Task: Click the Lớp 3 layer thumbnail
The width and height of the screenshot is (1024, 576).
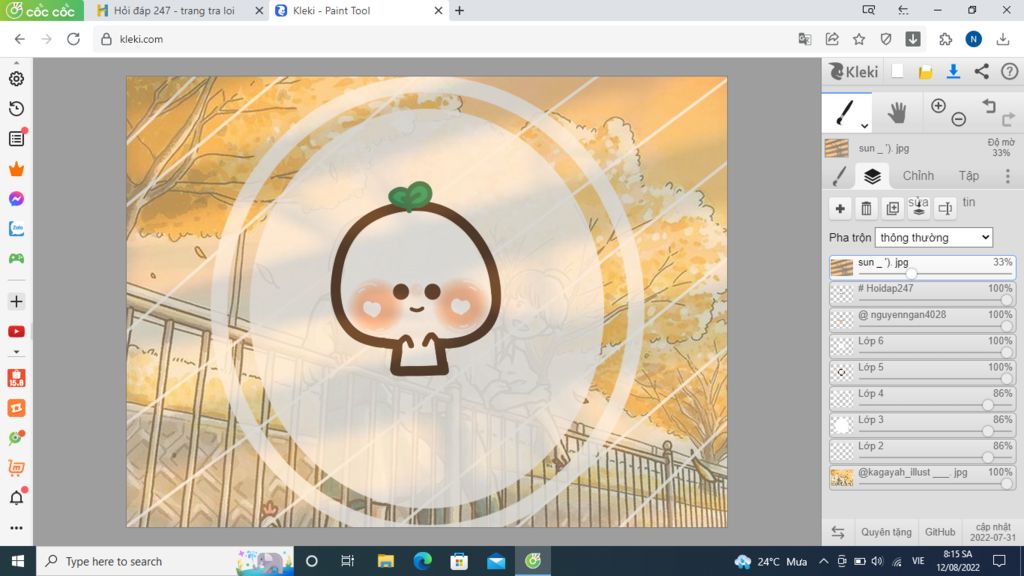Action: [x=842, y=425]
